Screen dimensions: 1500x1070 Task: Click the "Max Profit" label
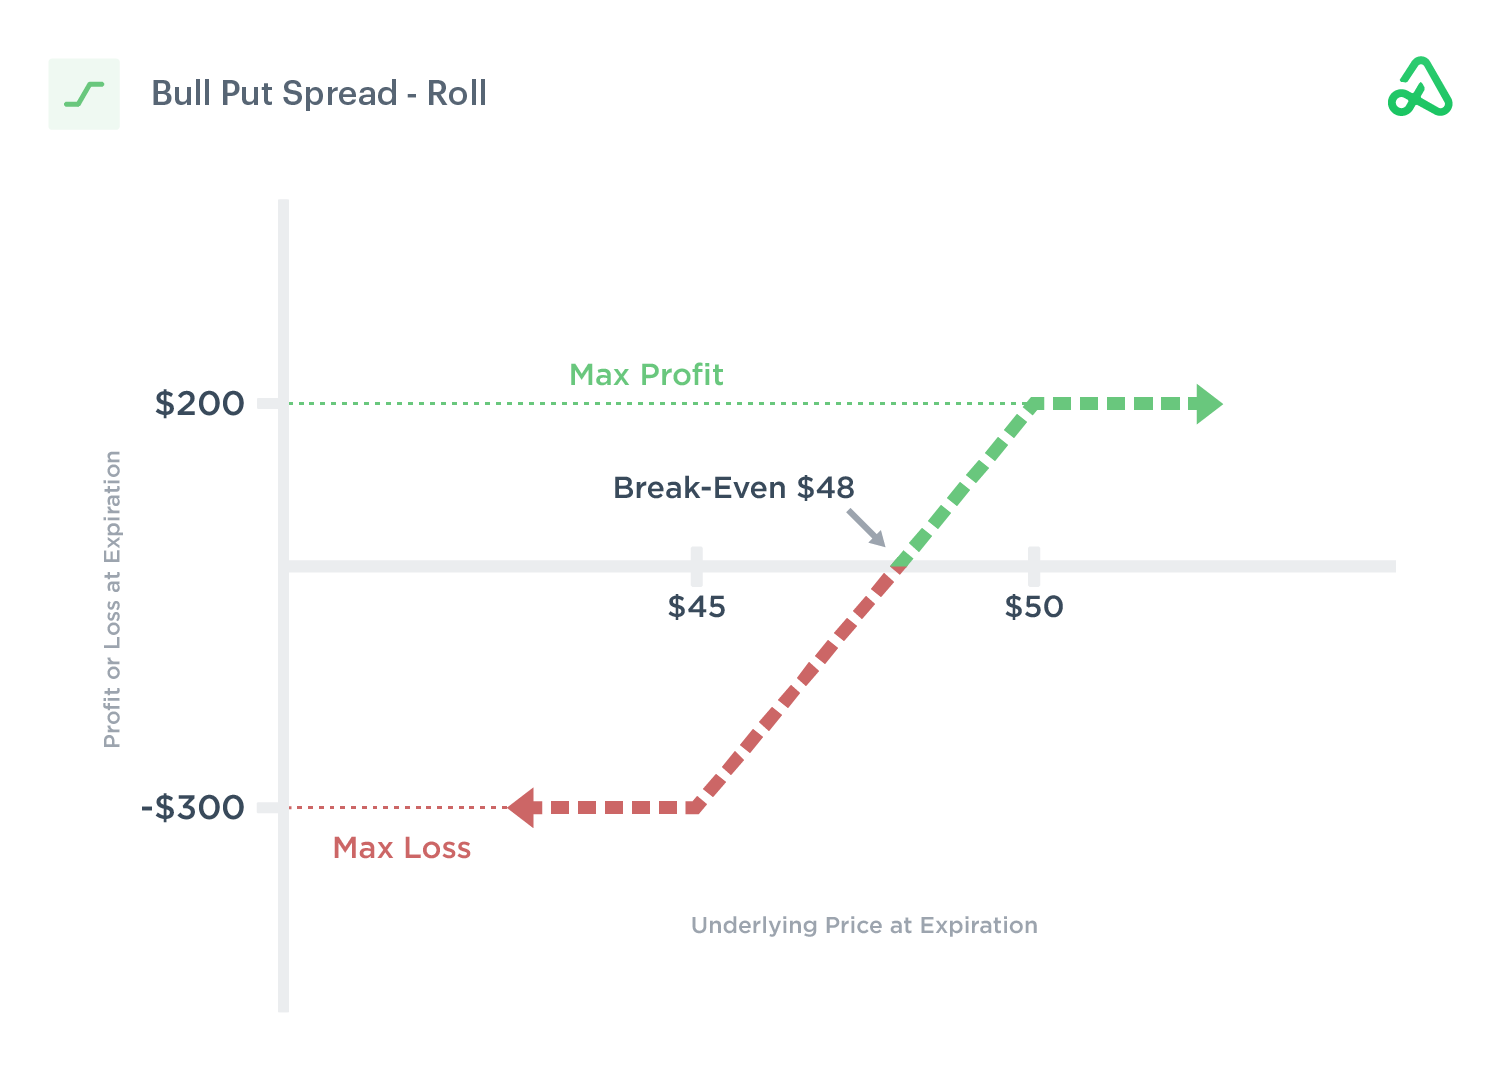coord(646,375)
